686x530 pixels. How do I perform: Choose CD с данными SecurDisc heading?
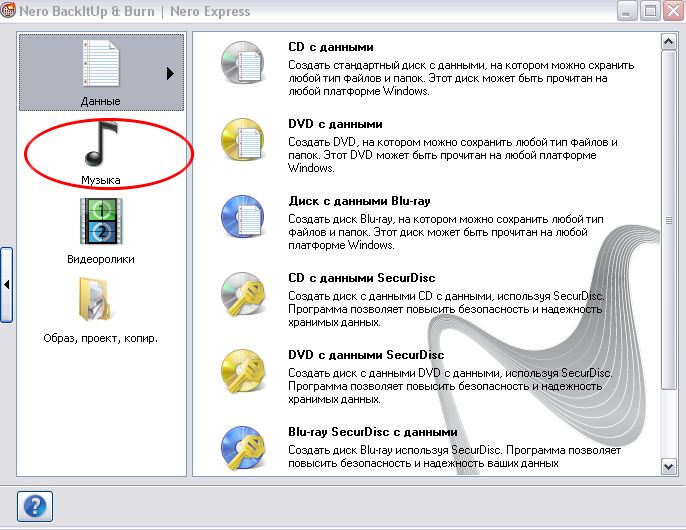coord(361,278)
